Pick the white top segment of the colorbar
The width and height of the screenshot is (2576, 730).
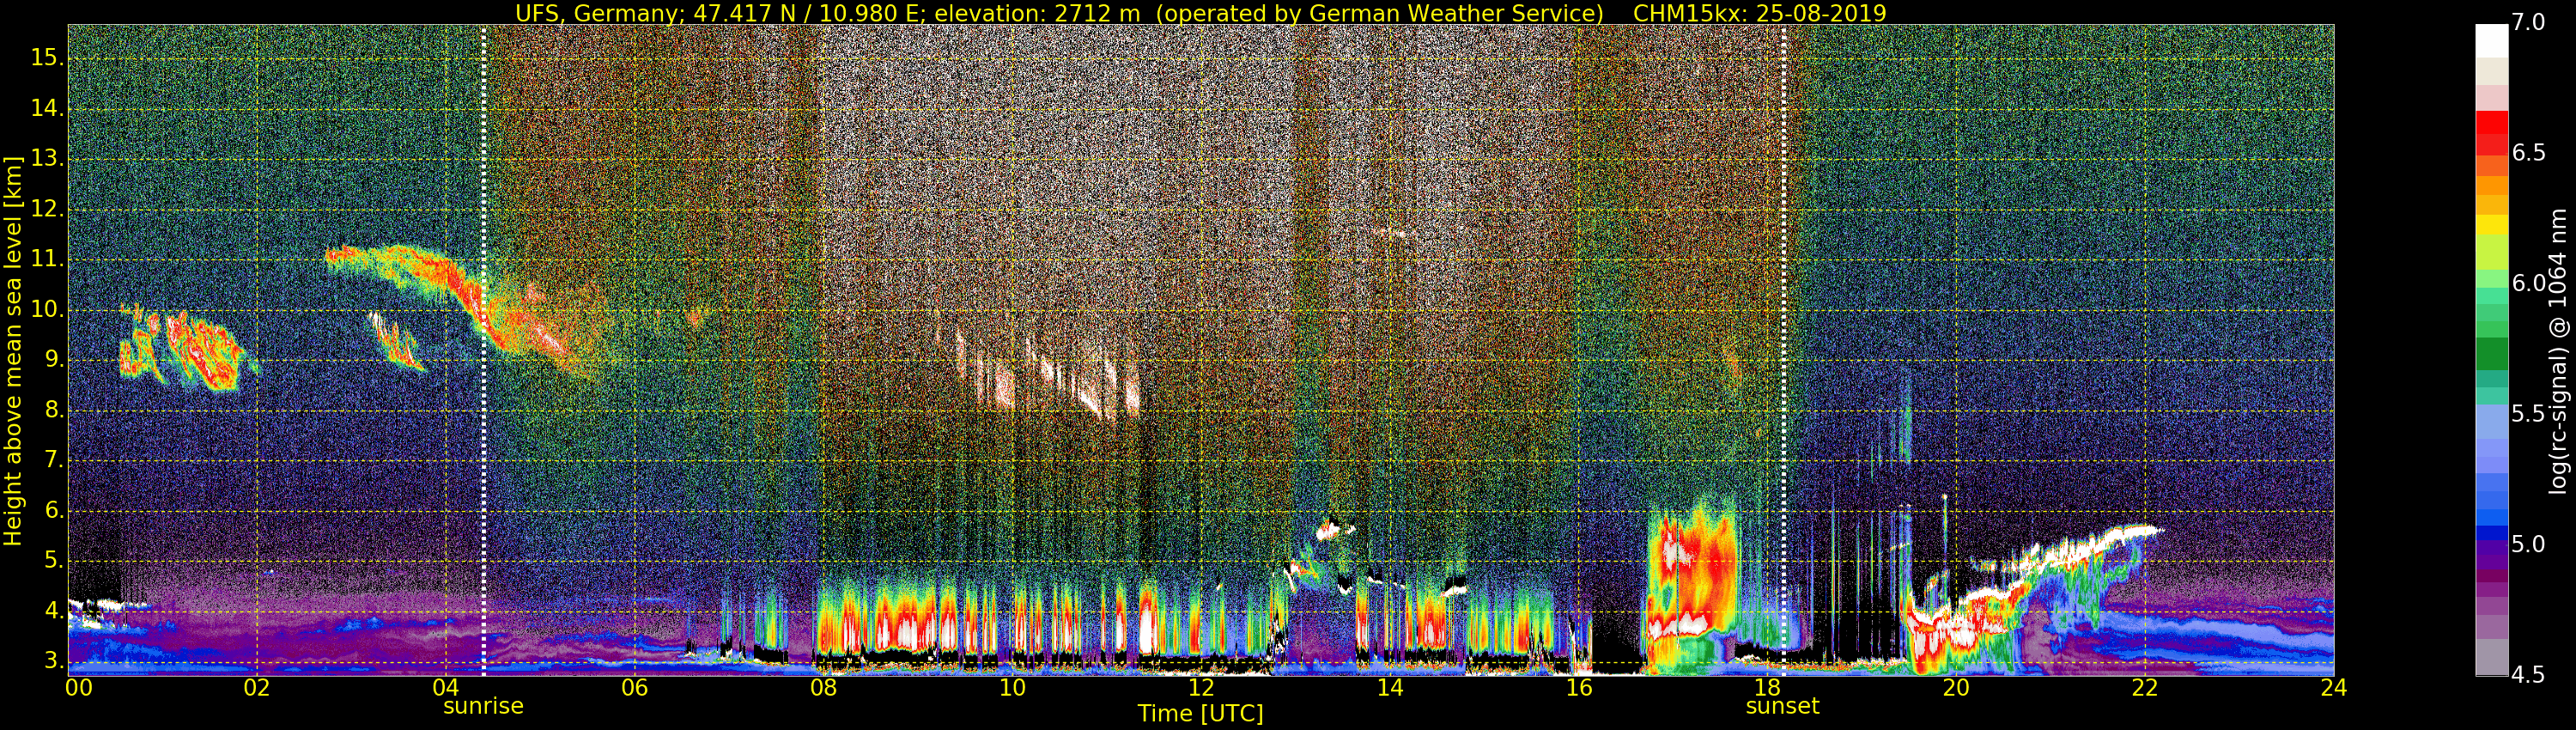pos(2491,41)
